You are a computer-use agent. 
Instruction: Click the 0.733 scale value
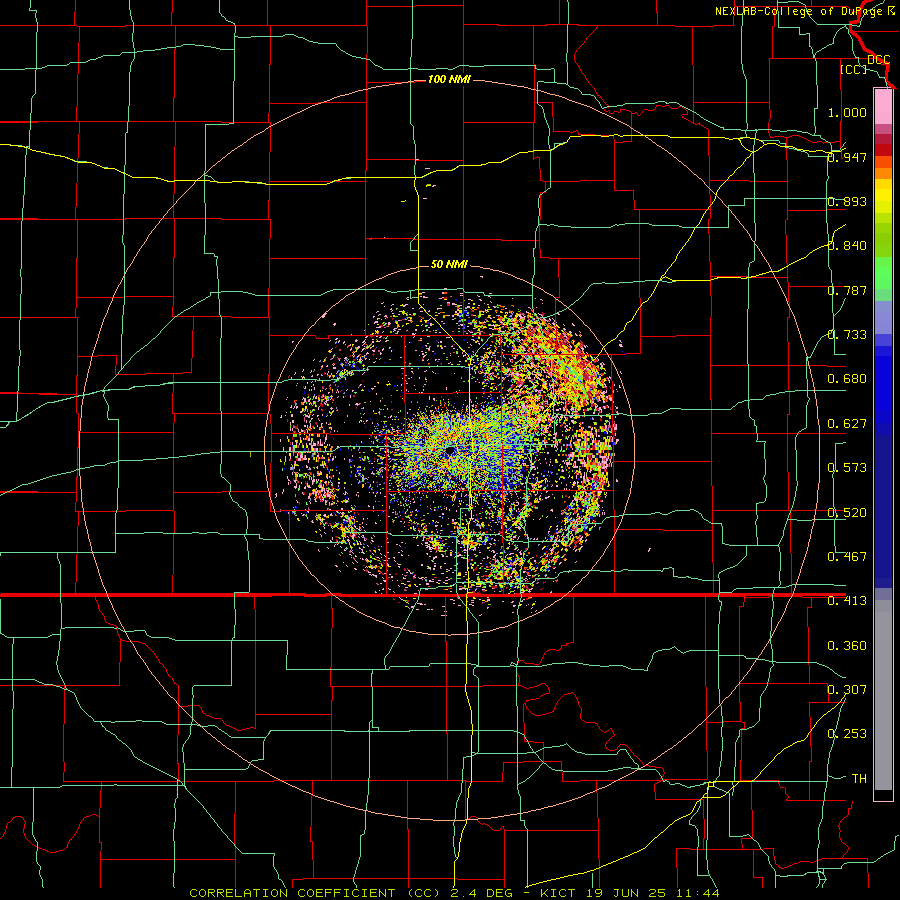point(847,335)
